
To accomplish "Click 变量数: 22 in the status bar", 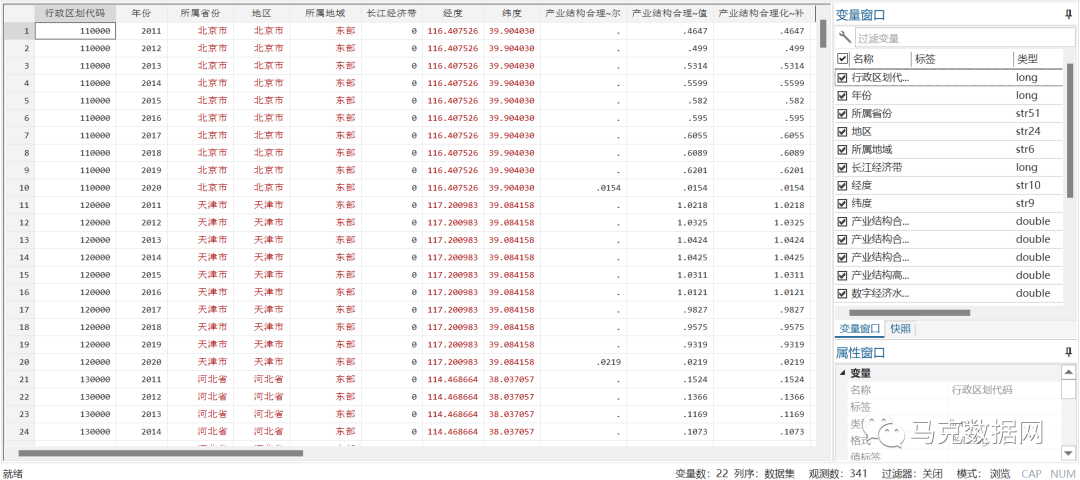I will pyautogui.click(x=701, y=473).
